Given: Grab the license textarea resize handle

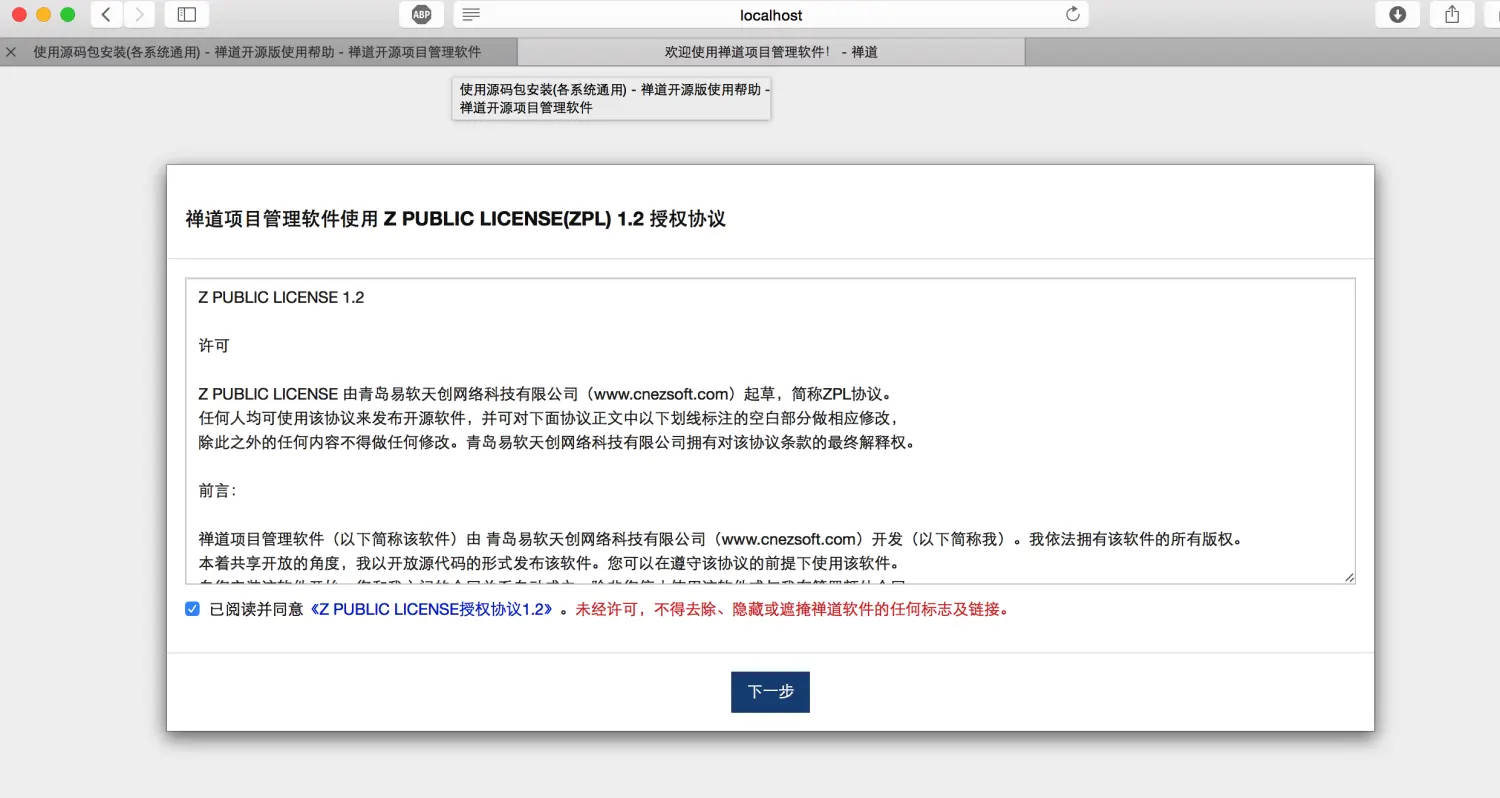Looking at the screenshot, I should click(x=1349, y=577).
